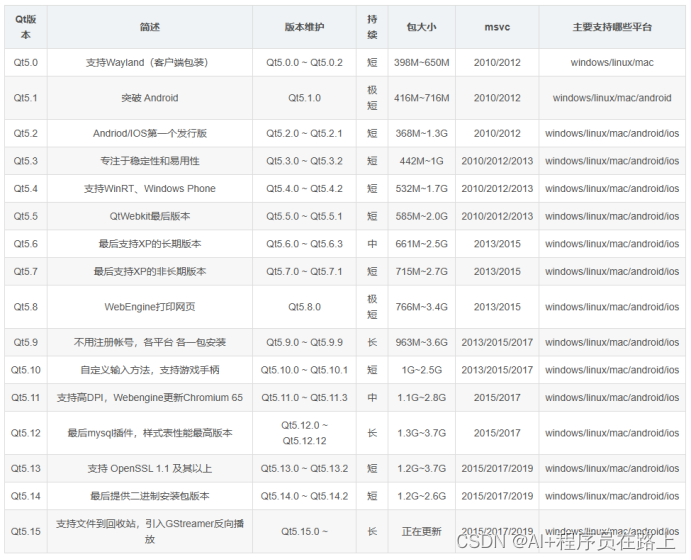Click the '1.1G~2.8G' package size
The width and height of the screenshot is (691, 560).
tap(421, 398)
